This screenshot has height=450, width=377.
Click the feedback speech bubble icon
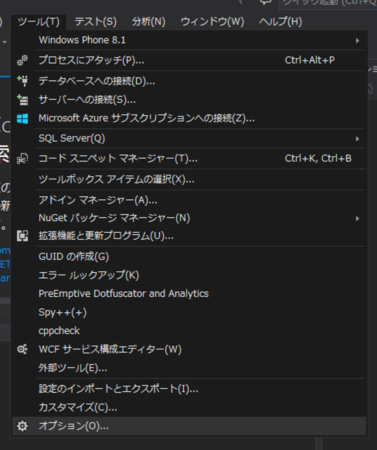point(266,2)
